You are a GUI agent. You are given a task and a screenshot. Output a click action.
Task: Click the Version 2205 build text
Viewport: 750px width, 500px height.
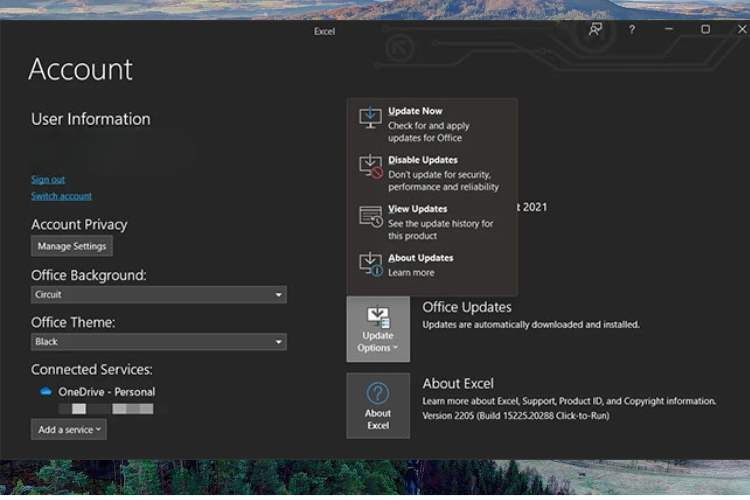(516, 416)
